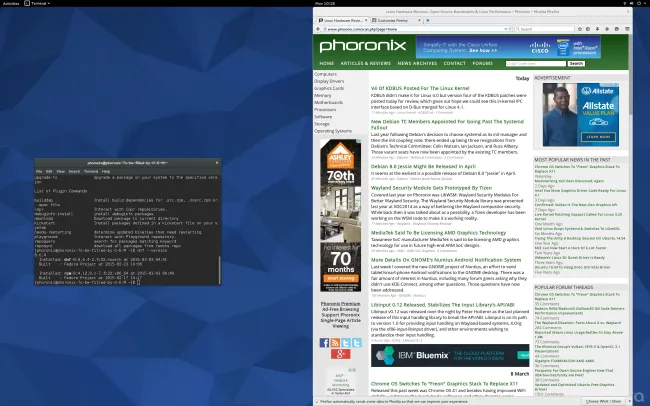Click the terminal window scrollbar
Screen dimensions: 650x406
pyautogui.click(x=219, y=270)
